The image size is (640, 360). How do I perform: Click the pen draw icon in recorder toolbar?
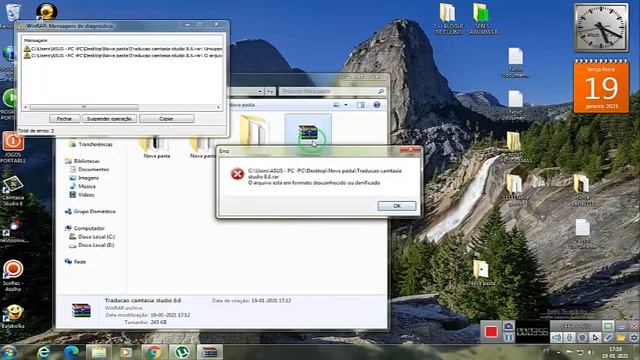pos(608,338)
